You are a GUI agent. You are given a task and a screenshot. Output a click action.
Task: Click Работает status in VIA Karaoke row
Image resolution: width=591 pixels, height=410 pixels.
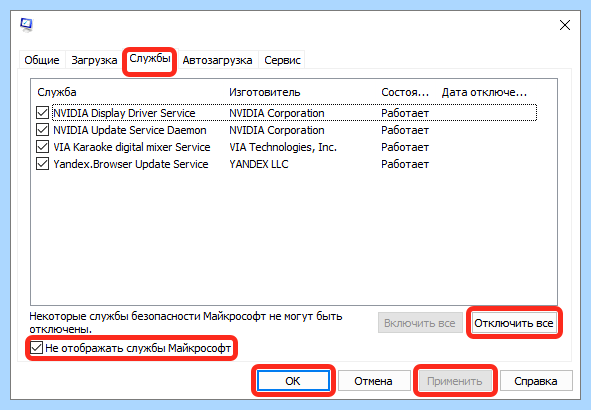[x=405, y=147]
